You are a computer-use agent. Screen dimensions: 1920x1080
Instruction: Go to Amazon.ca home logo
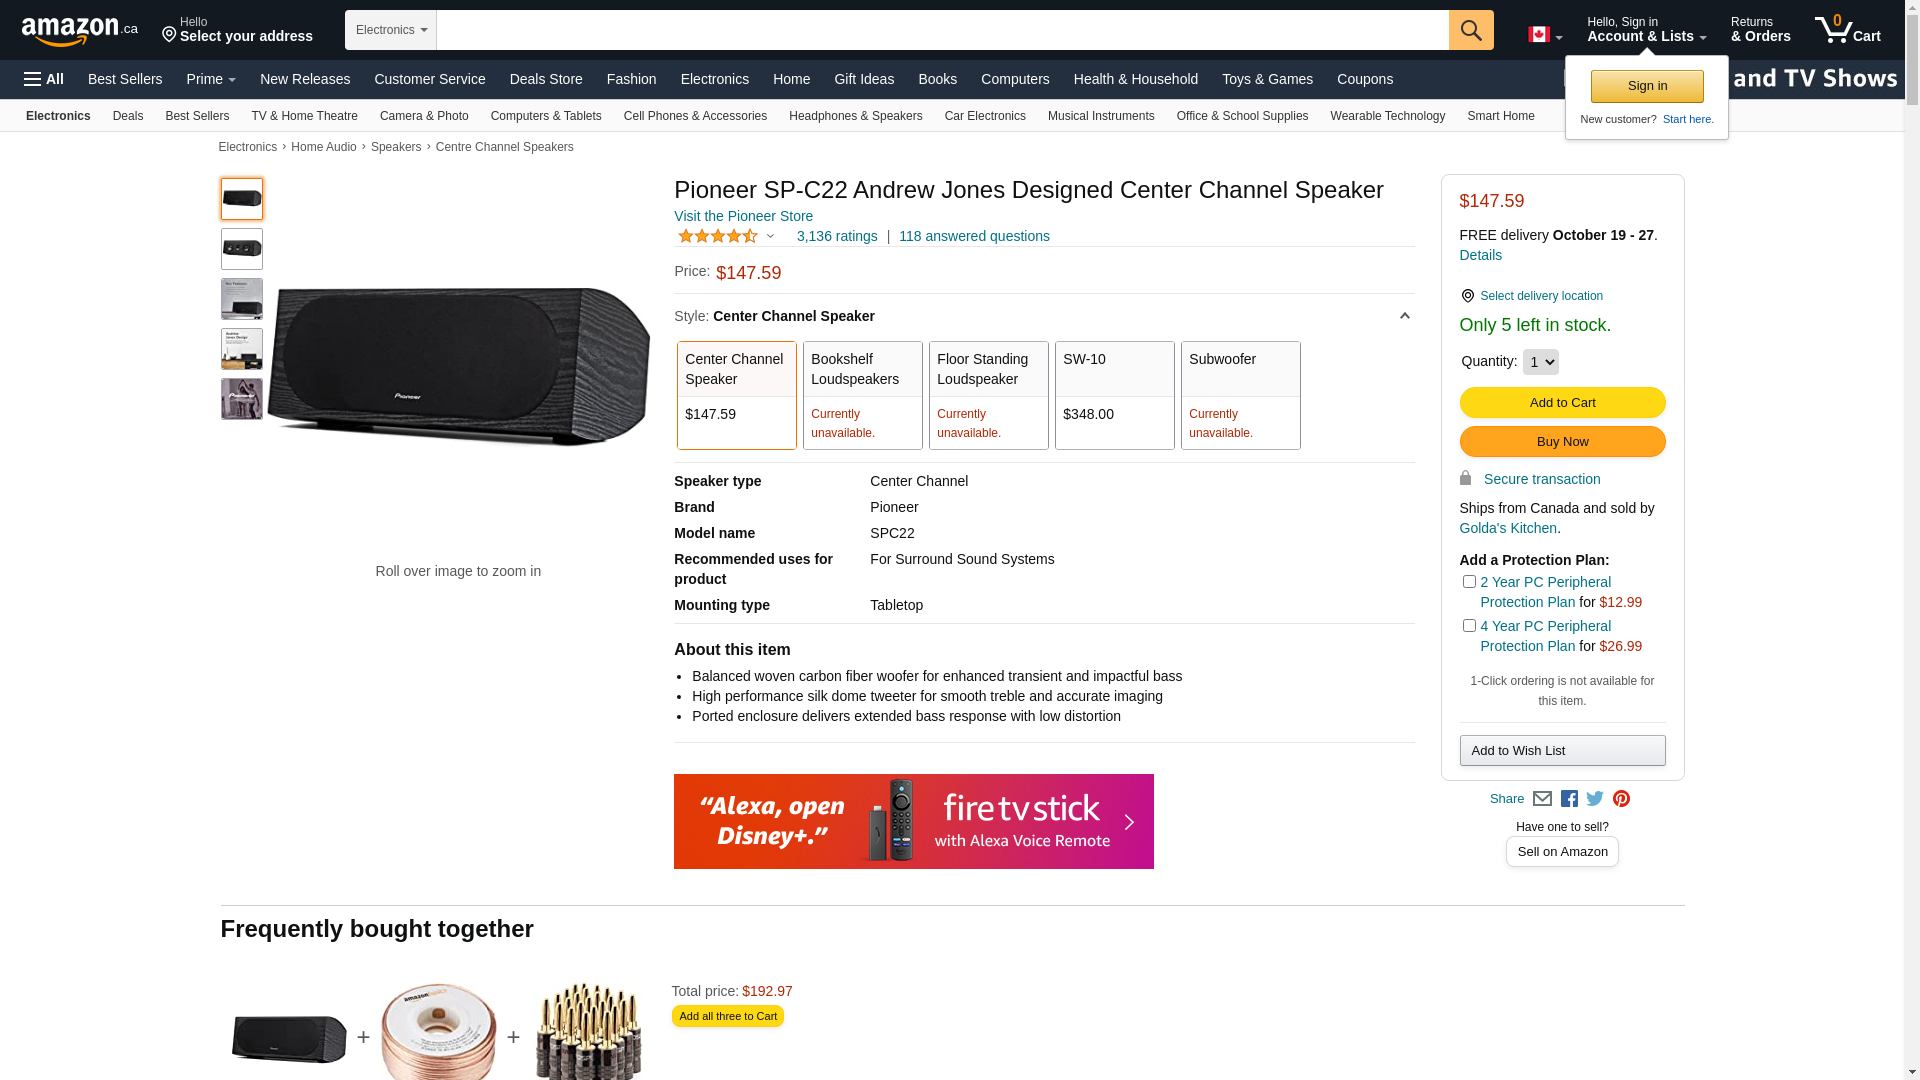80,31
